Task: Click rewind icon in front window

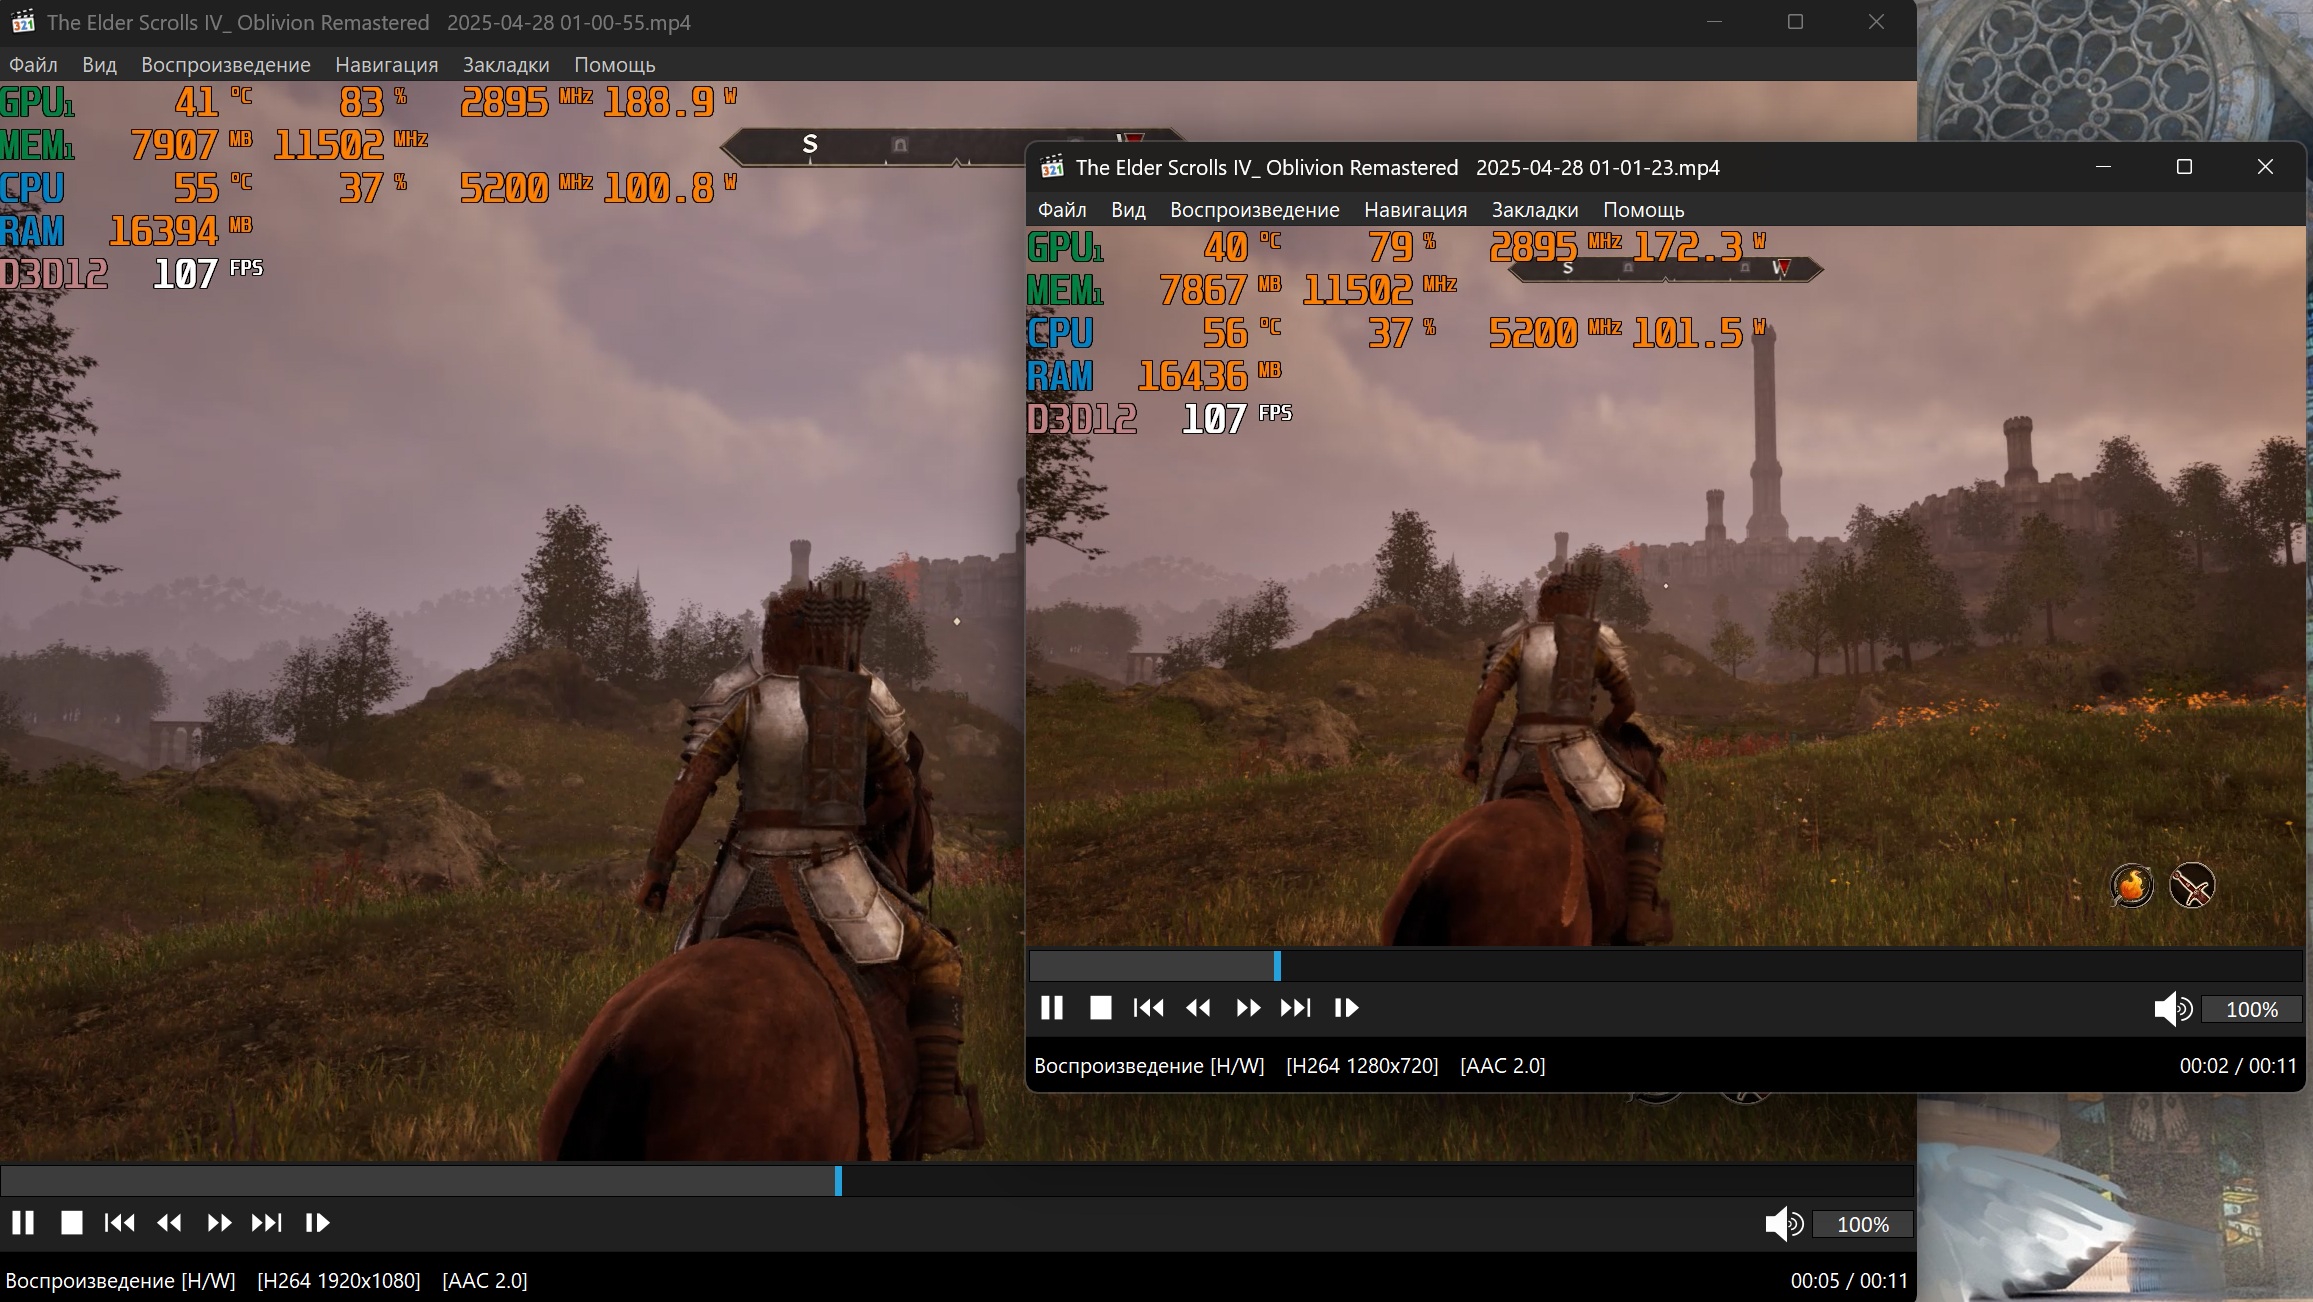Action: tap(1198, 1008)
